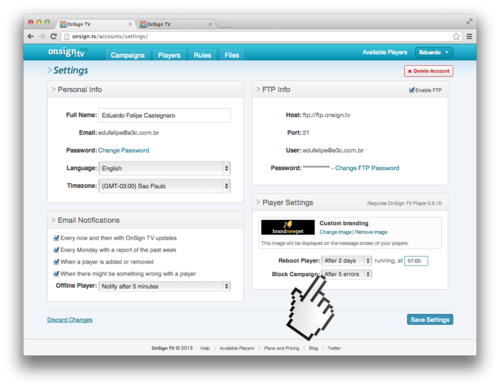
Task: Click the Change Image link
Action: (335, 232)
